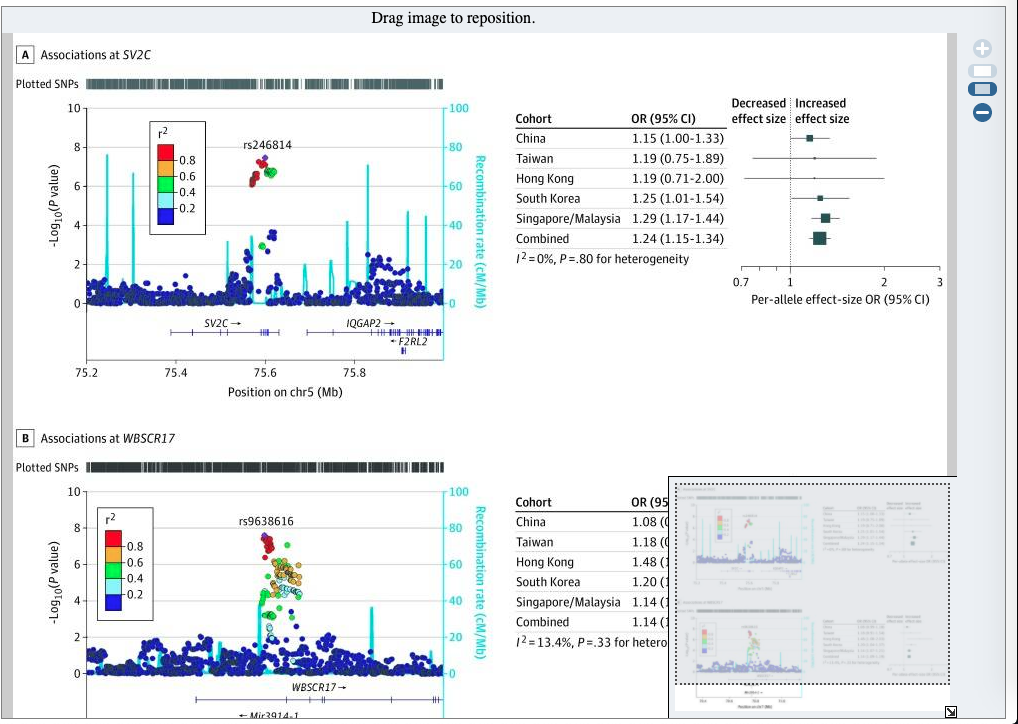Click the panel B label box
1018x724 pixels.
[25, 438]
